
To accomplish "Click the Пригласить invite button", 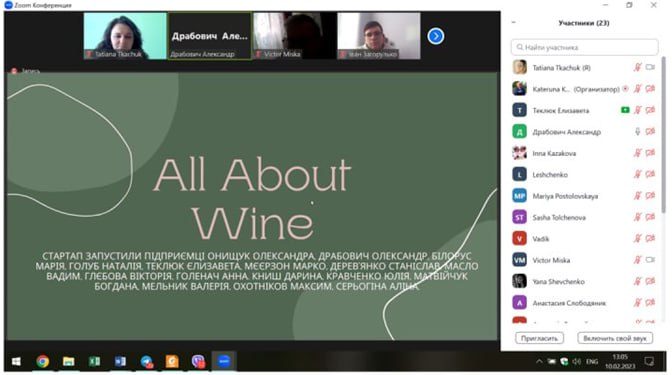I will coord(539,338).
